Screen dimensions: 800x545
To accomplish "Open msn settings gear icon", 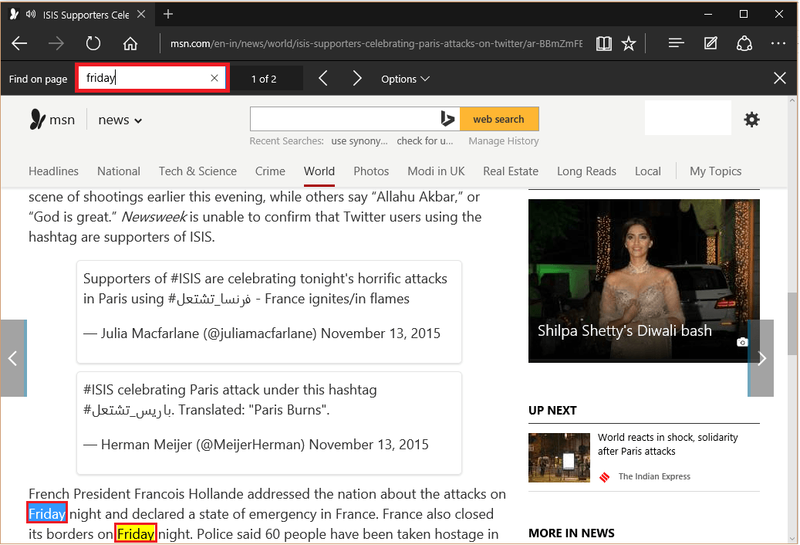I will (x=752, y=119).
